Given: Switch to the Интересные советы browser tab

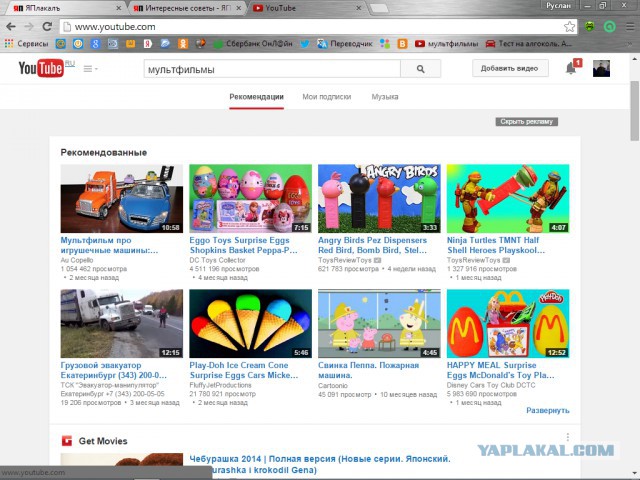Looking at the screenshot, I should (x=187, y=8).
